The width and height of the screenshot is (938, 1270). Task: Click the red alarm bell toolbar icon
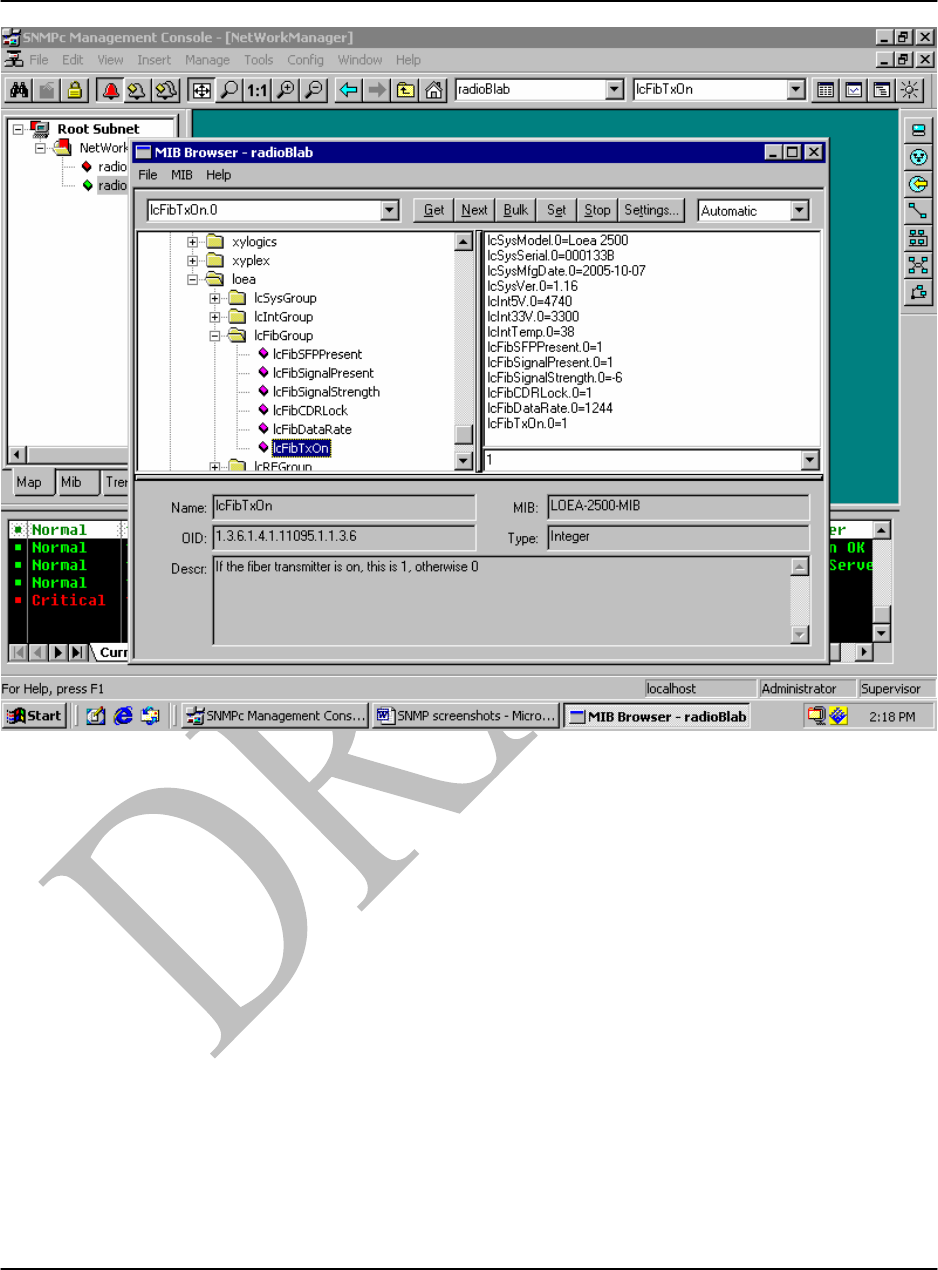pos(109,90)
